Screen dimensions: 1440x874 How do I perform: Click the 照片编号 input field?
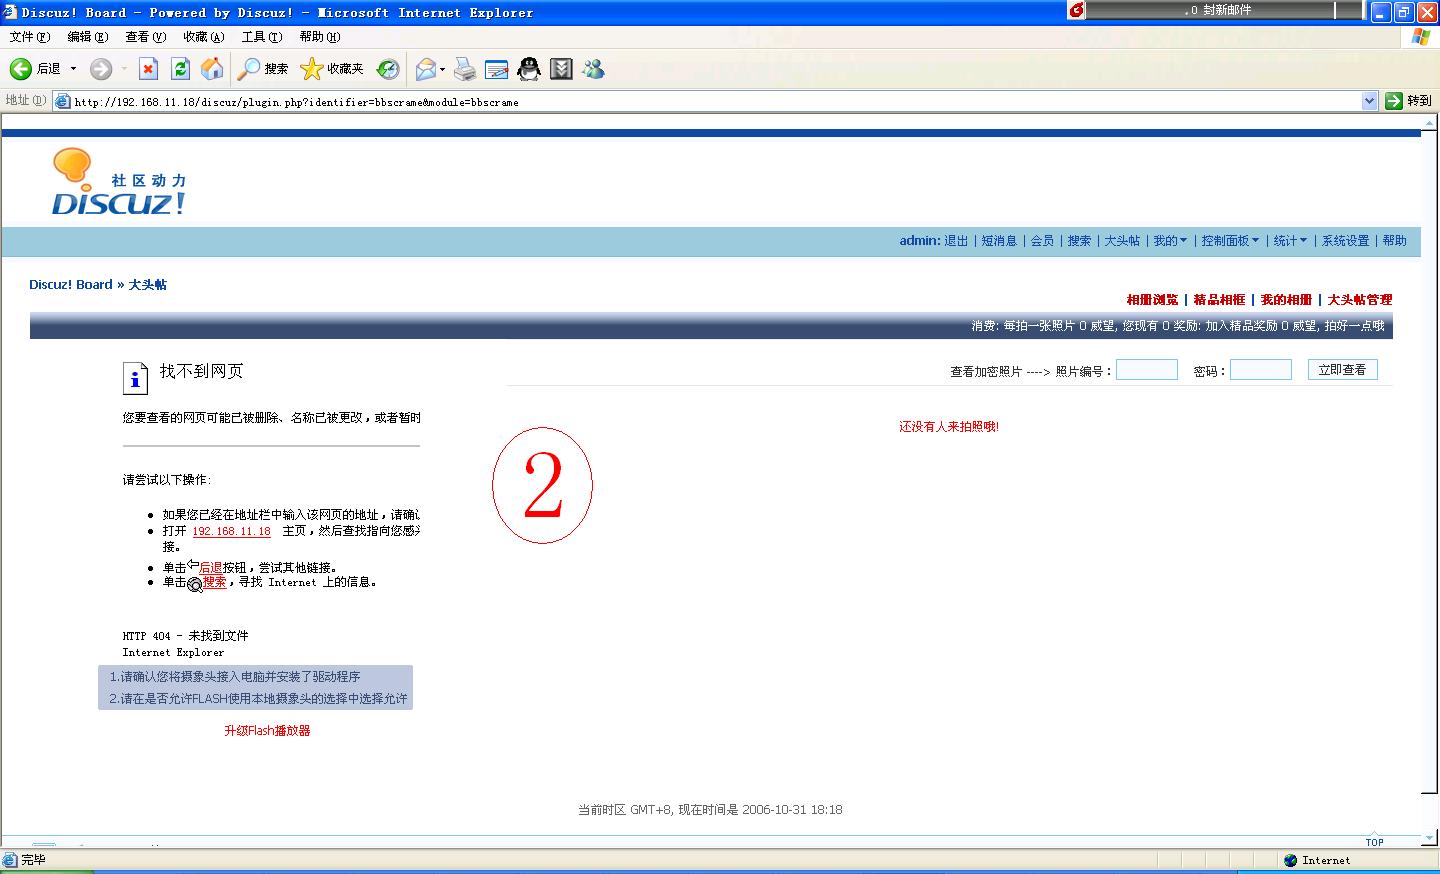coord(1147,370)
